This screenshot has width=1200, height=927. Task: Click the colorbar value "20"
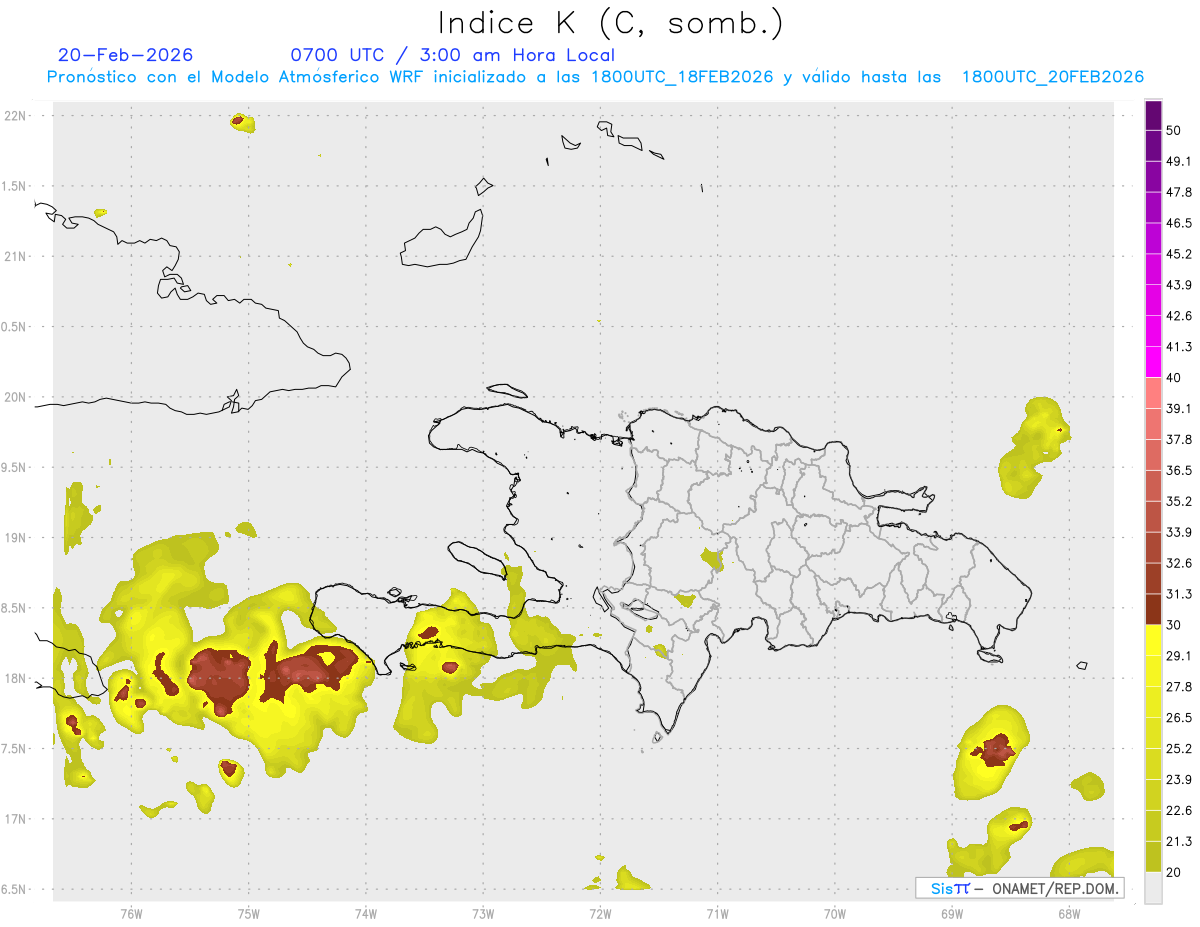point(1174,873)
